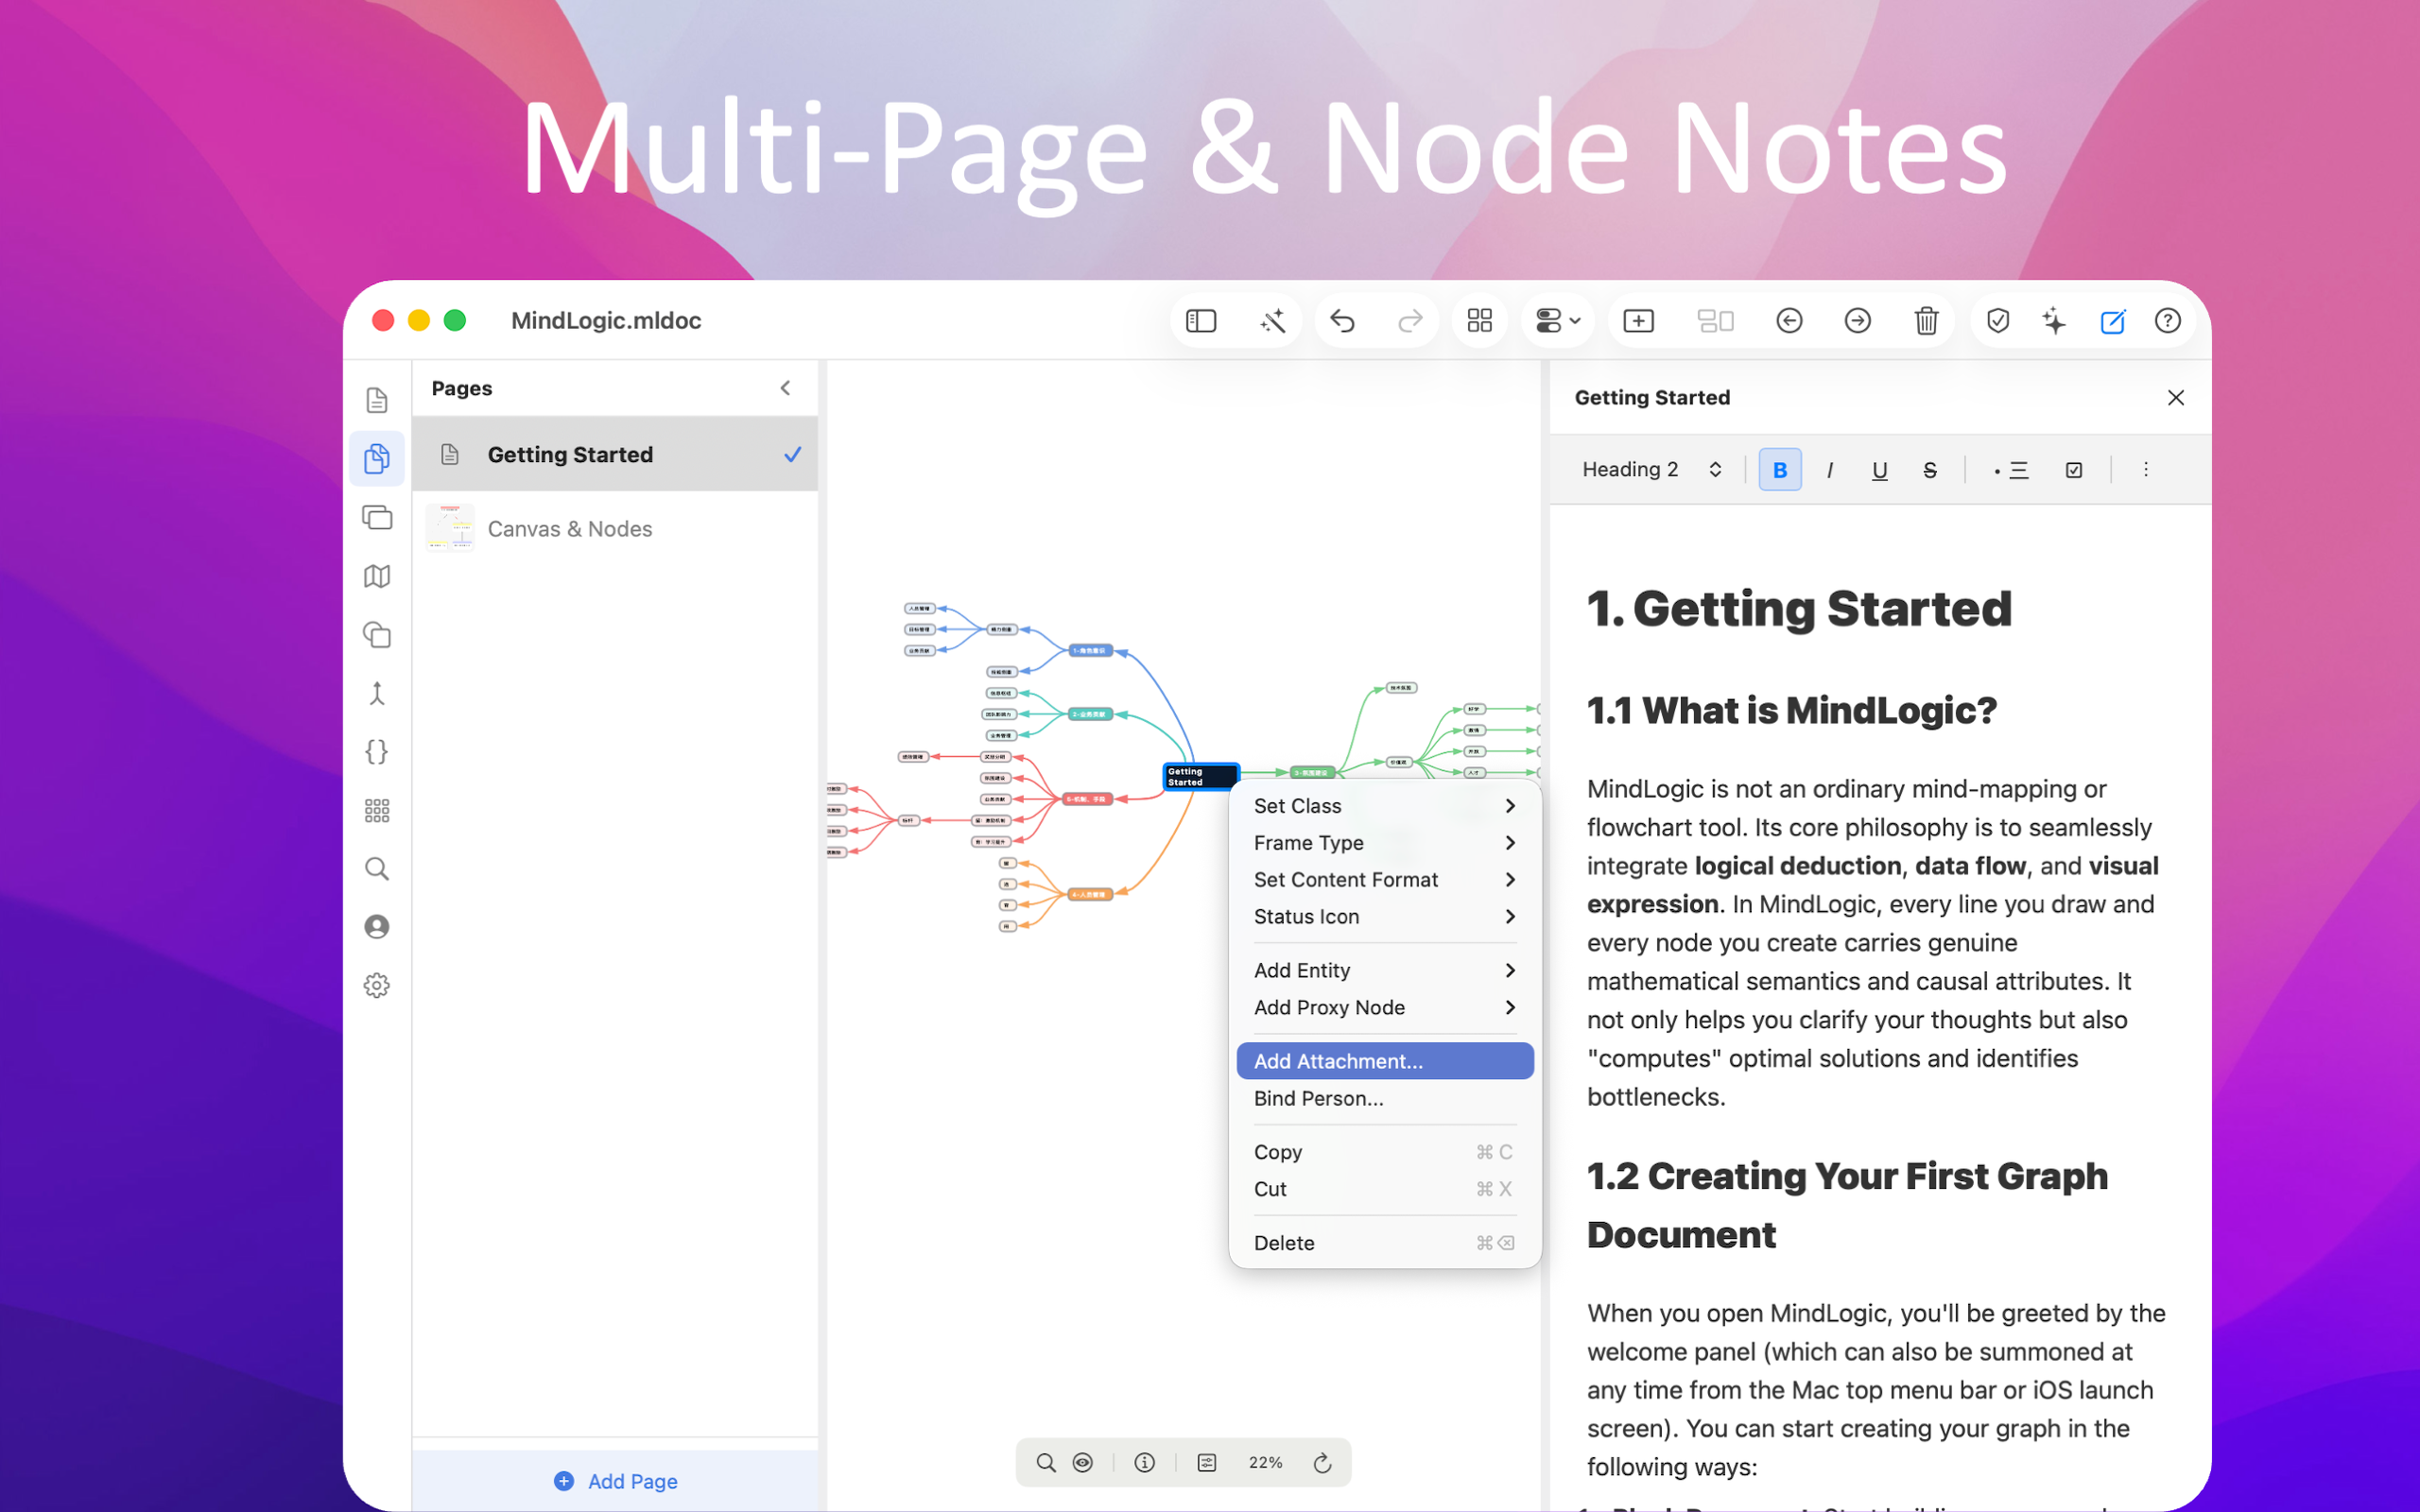Image resolution: width=2420 pixels, height=1512 pixels.
Task: Open the nine-dot grid sidebar icon
Action: (x=377, y=810)
